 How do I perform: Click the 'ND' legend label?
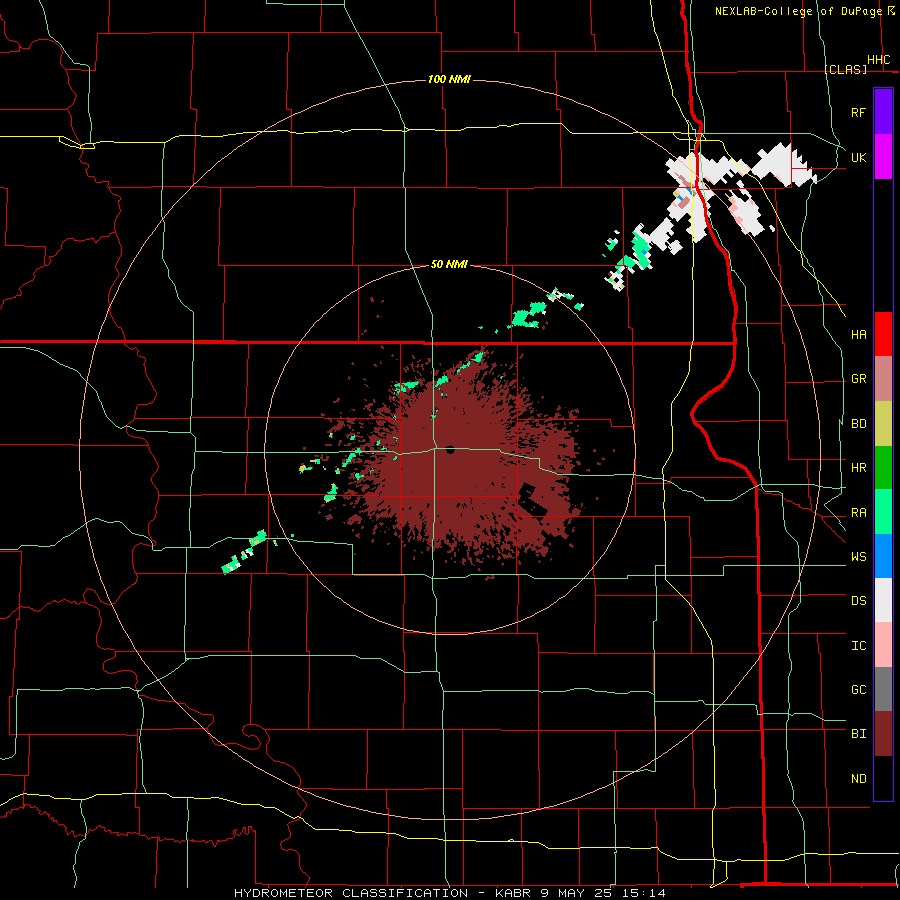859,778
